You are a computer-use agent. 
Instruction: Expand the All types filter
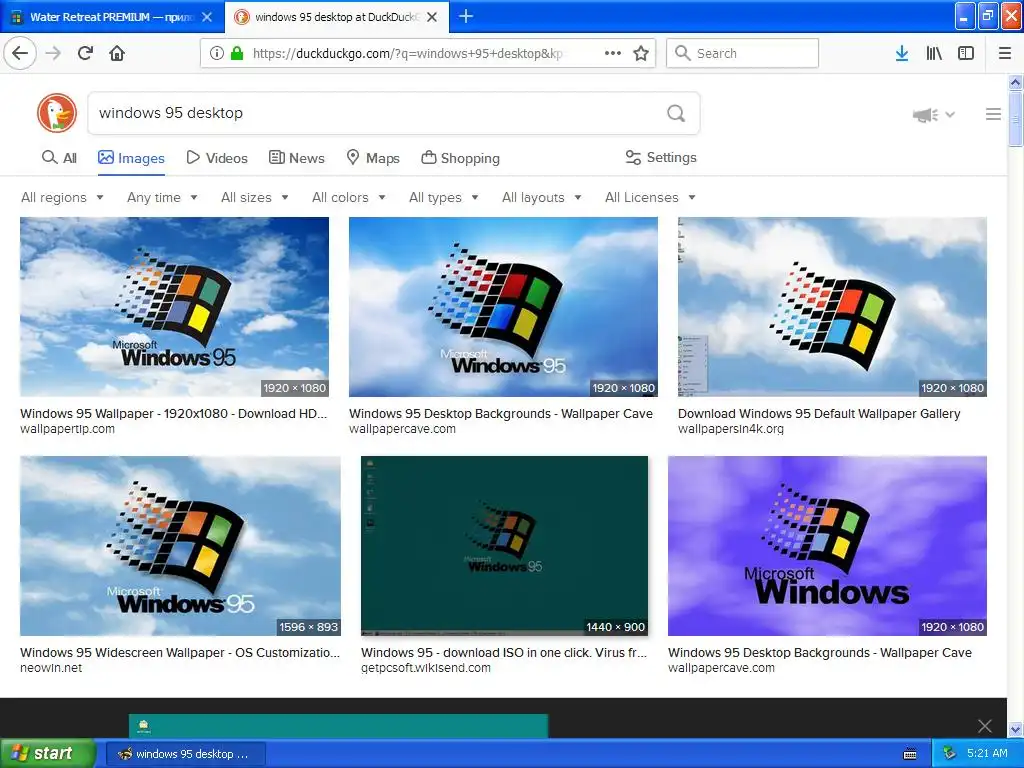click(443, 197)
